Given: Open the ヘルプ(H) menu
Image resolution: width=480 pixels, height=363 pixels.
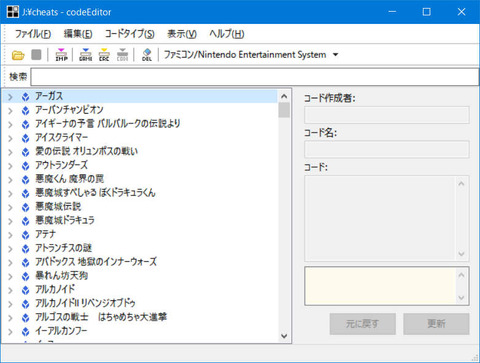Looking at the screenshot, I should pos(227,34).
